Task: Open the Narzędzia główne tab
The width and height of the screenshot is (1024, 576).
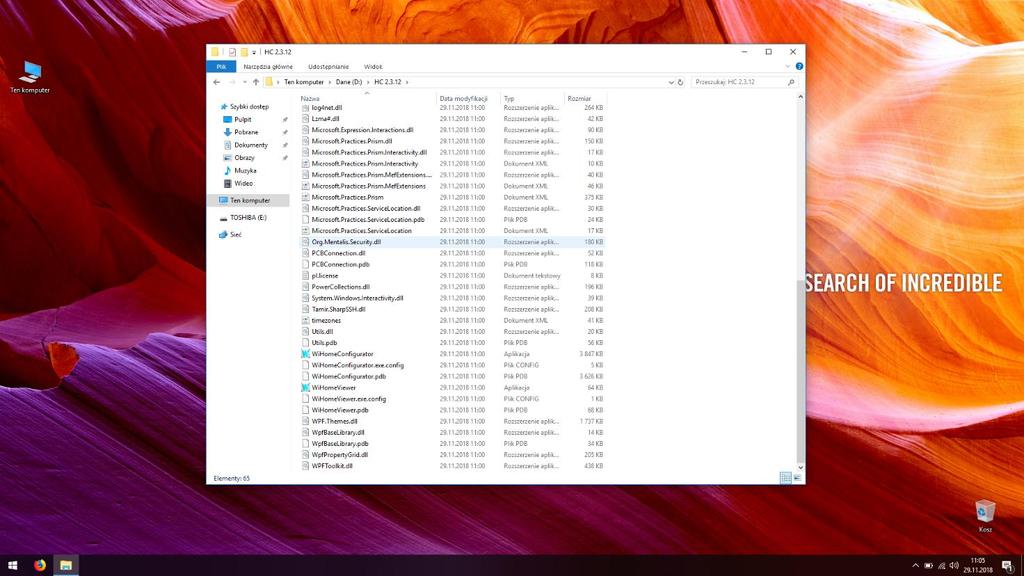Action: click(x=268, y=67)
